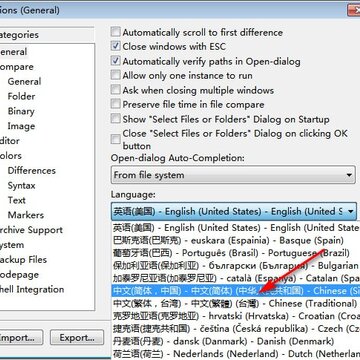The width and height of the screenshot is (360, 360).
Task: Open the Differences color category
Action: pyautogui.click(x=32, y=171)
